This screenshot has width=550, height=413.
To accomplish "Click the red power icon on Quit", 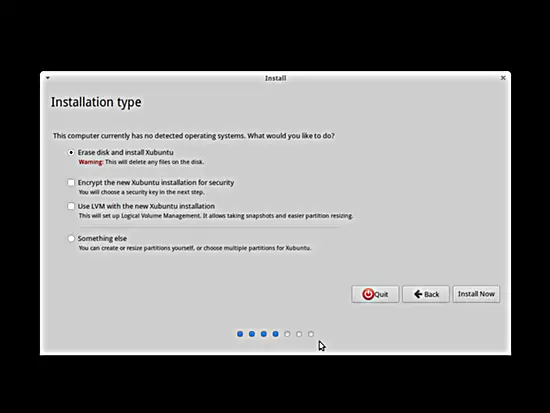I will pyautogui.click(x=368, y=294).
